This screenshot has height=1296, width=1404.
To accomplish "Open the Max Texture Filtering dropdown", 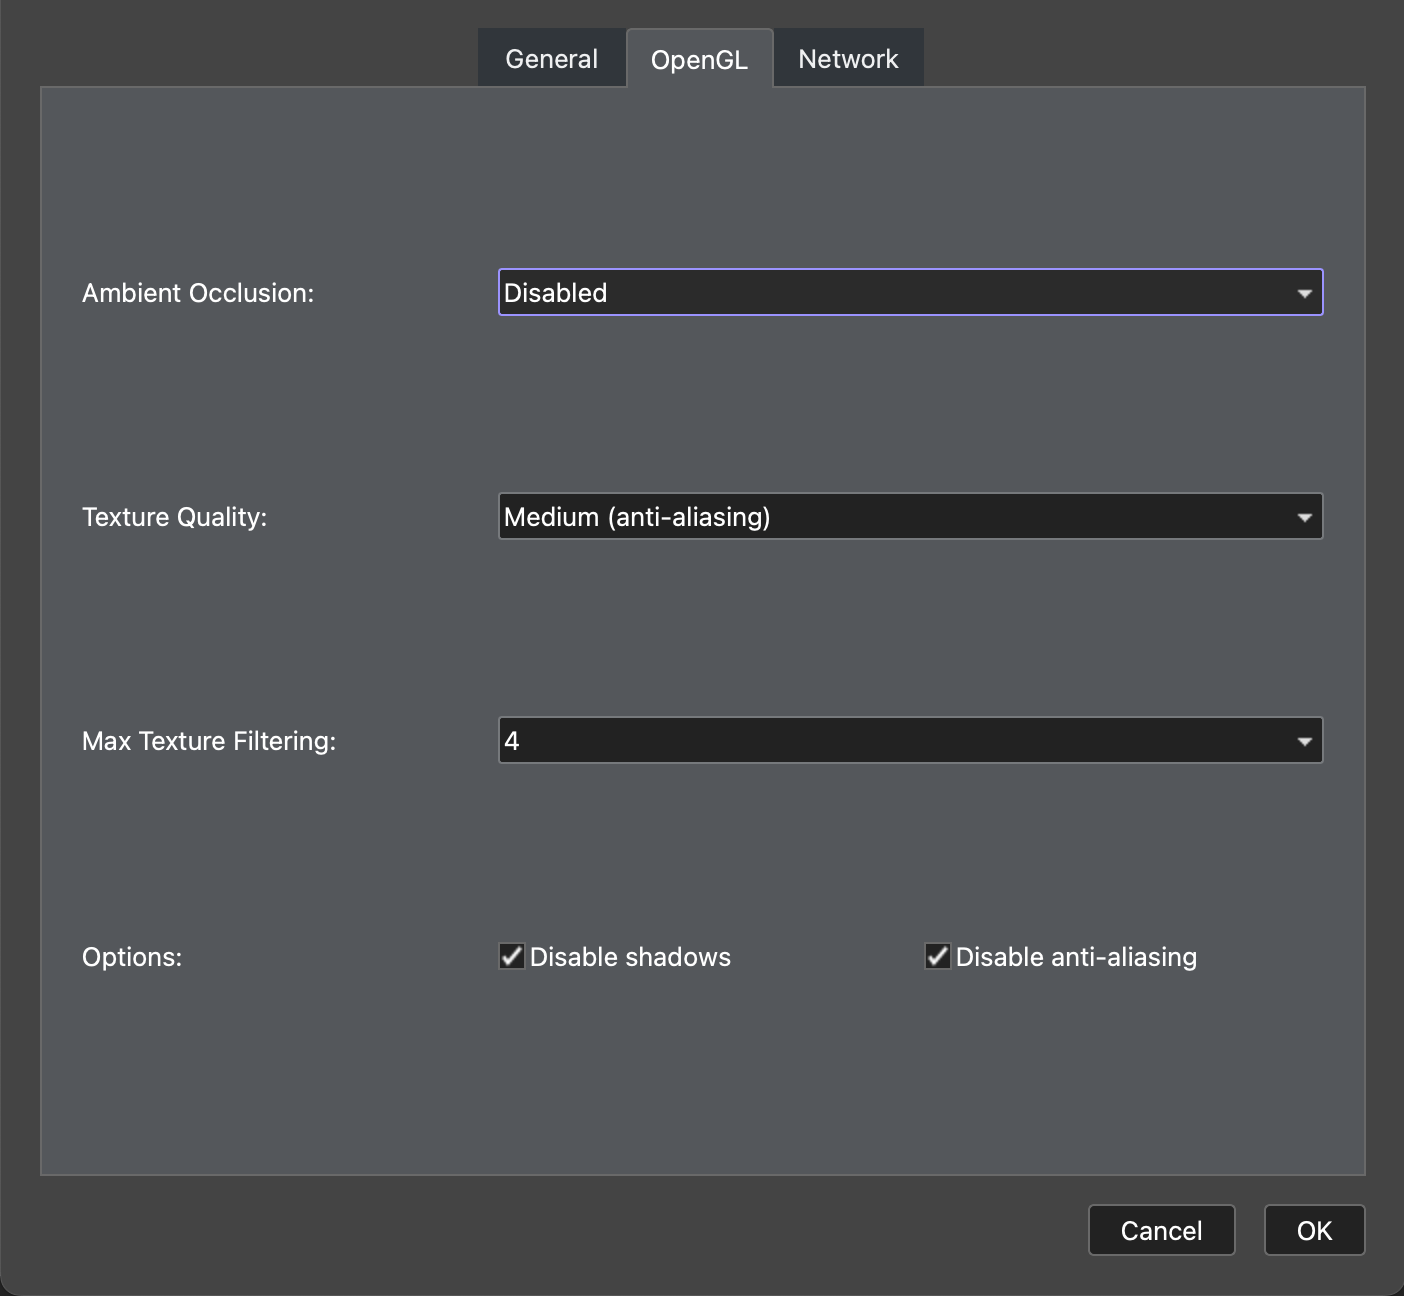I will tap(910, 740).
